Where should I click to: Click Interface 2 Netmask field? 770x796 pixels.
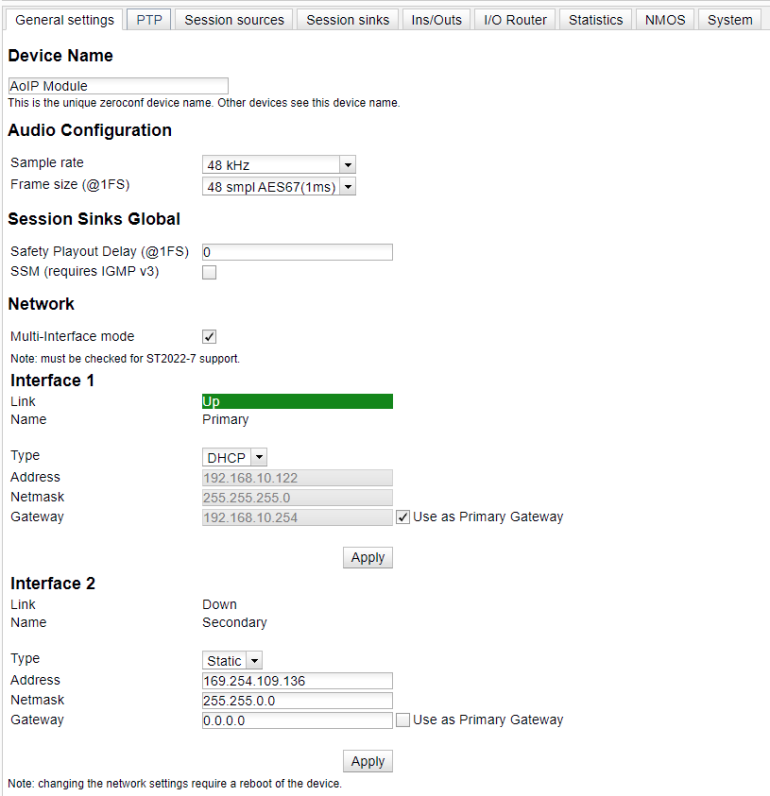[297, 701]
